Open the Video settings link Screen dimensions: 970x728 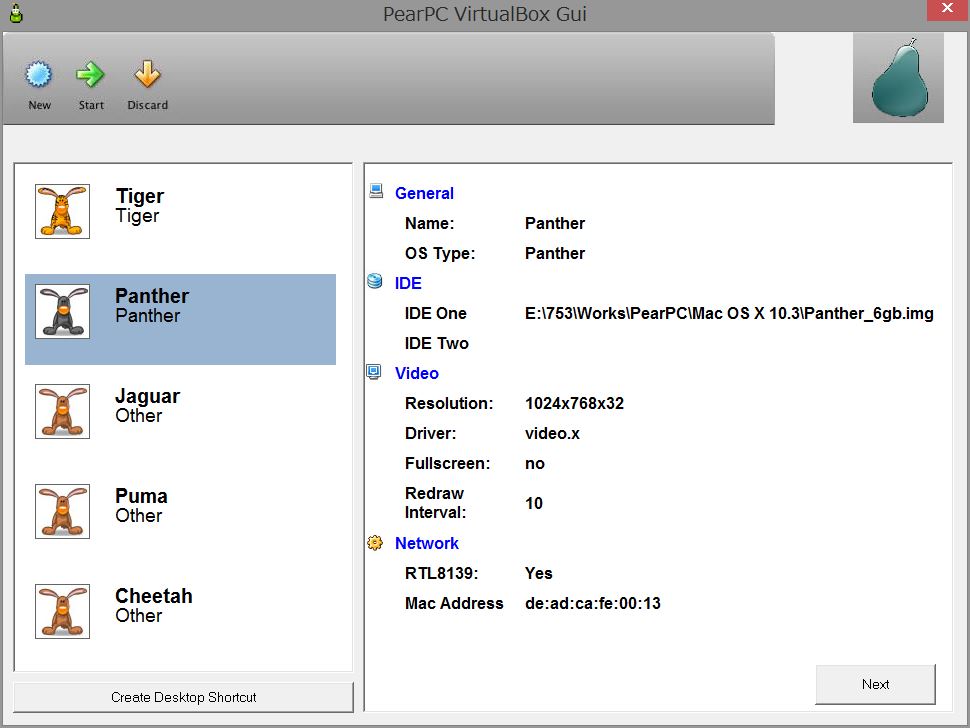coord(417,374)
